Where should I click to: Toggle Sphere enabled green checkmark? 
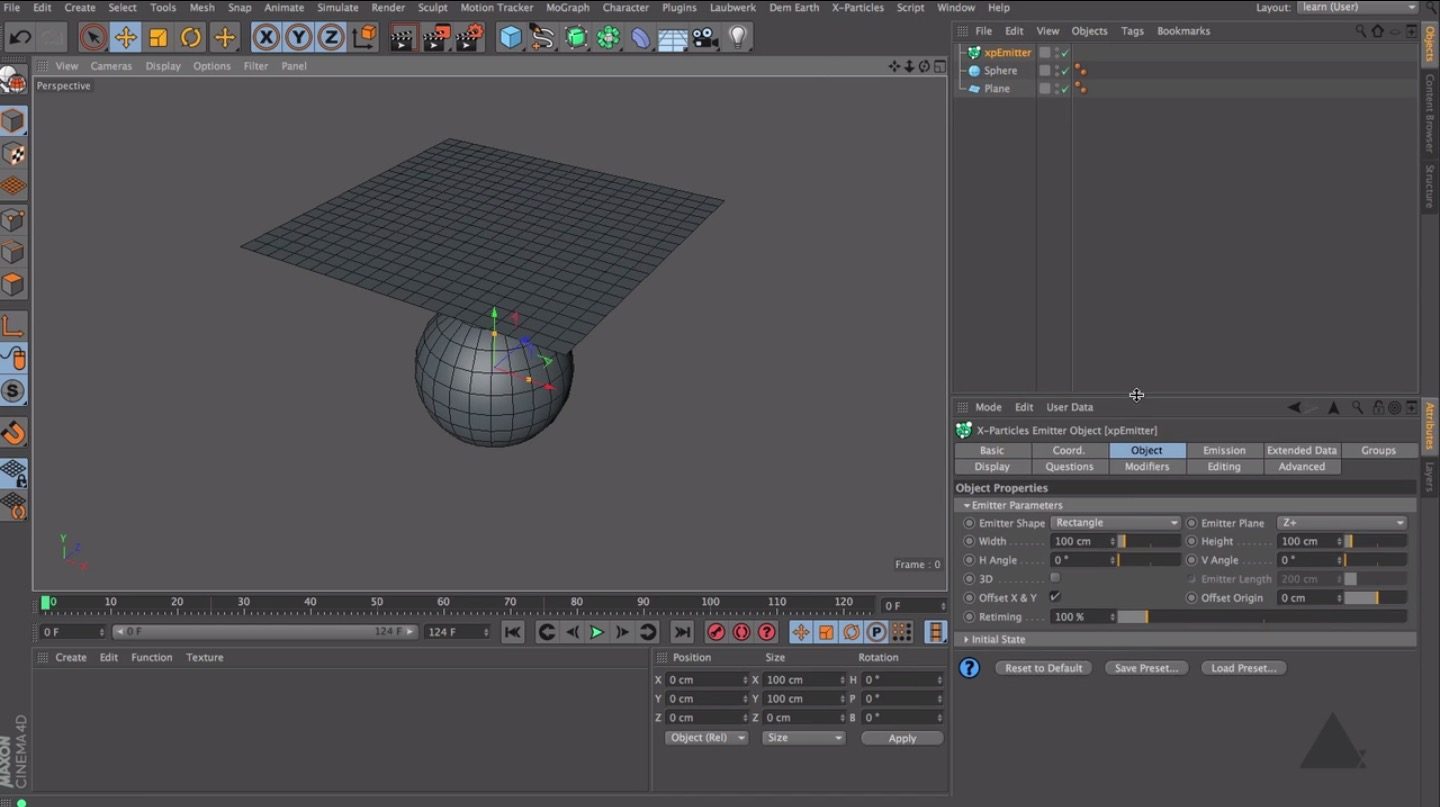(x=1065, y=71)
